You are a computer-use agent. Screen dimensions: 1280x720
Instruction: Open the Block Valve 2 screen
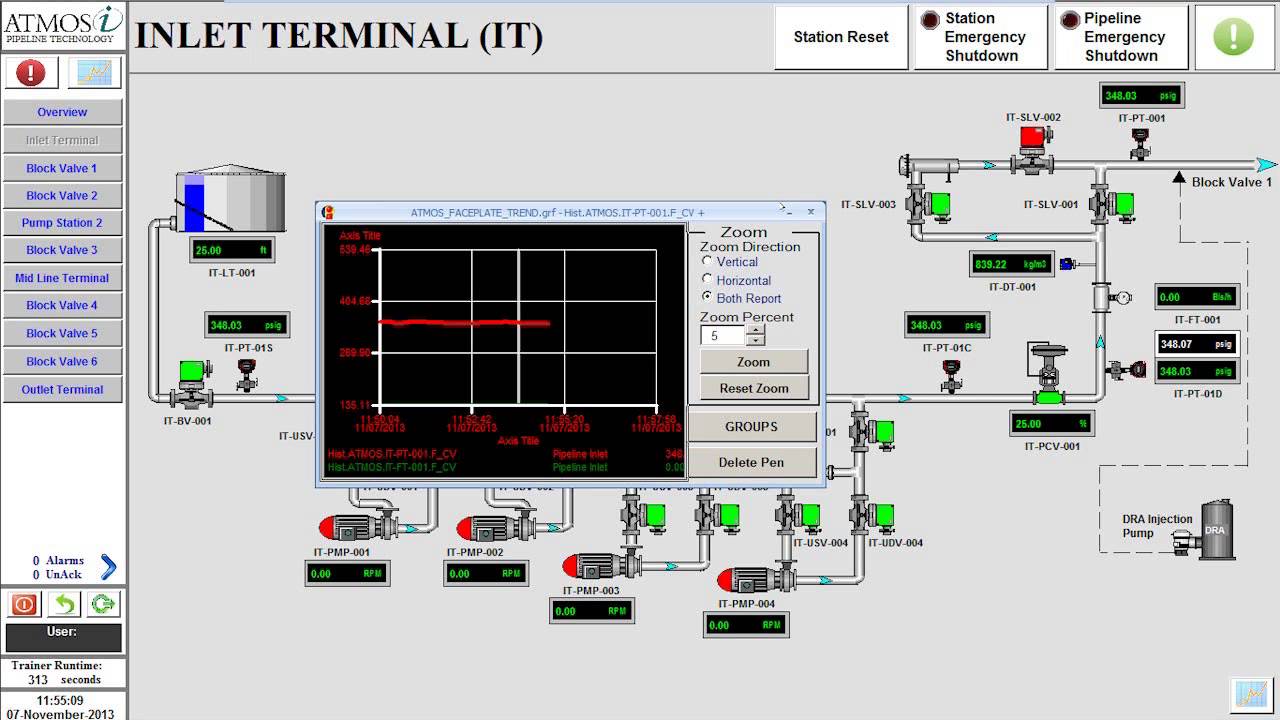click(x=63, y=195)
